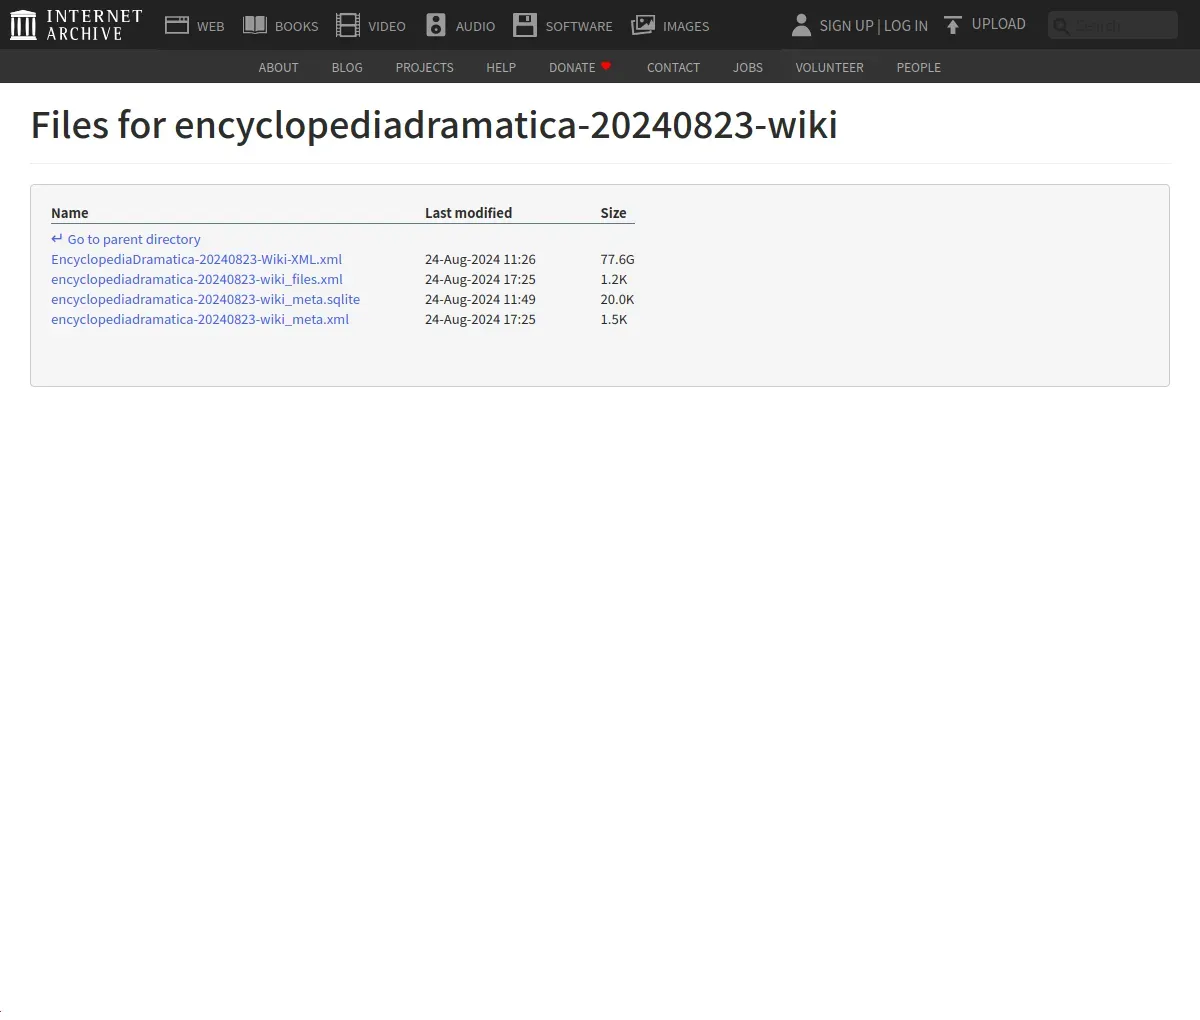Open the VOLUNTEER page
1200x1020 pixels.
click(829, 68)
